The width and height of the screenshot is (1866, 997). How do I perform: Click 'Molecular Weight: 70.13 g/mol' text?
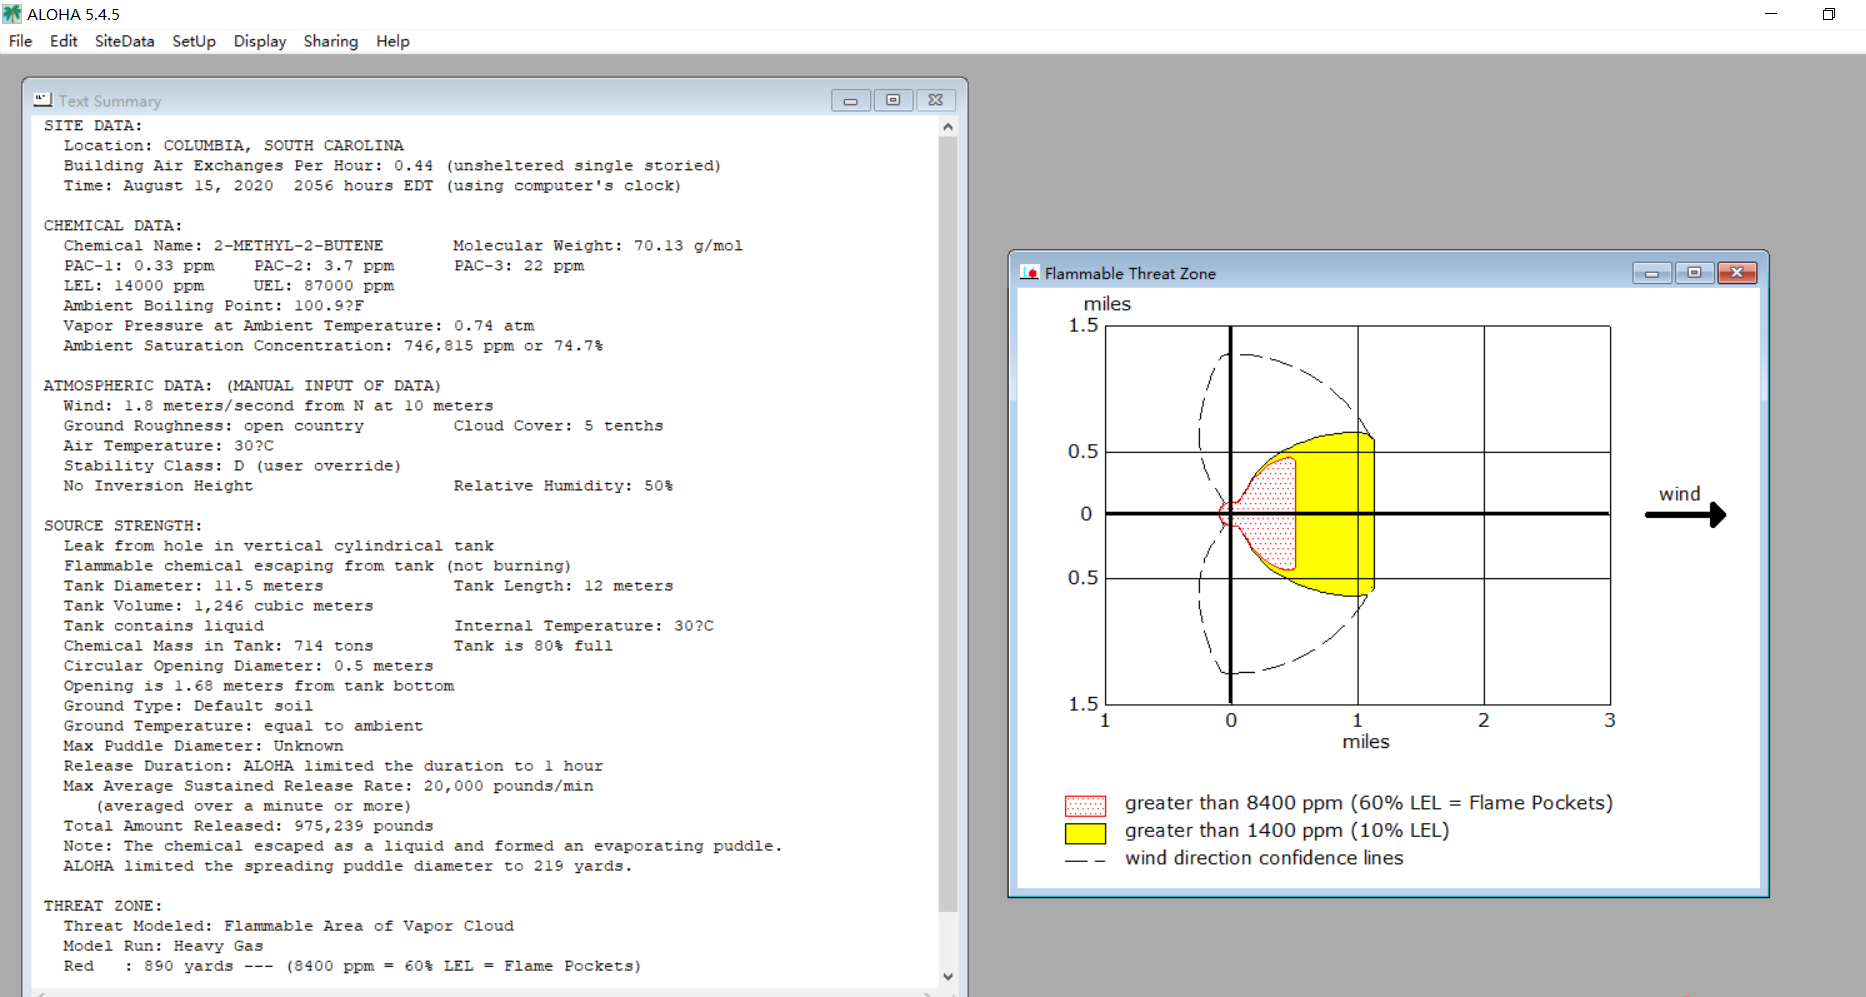pyautogui.click(x=598, y=246)
